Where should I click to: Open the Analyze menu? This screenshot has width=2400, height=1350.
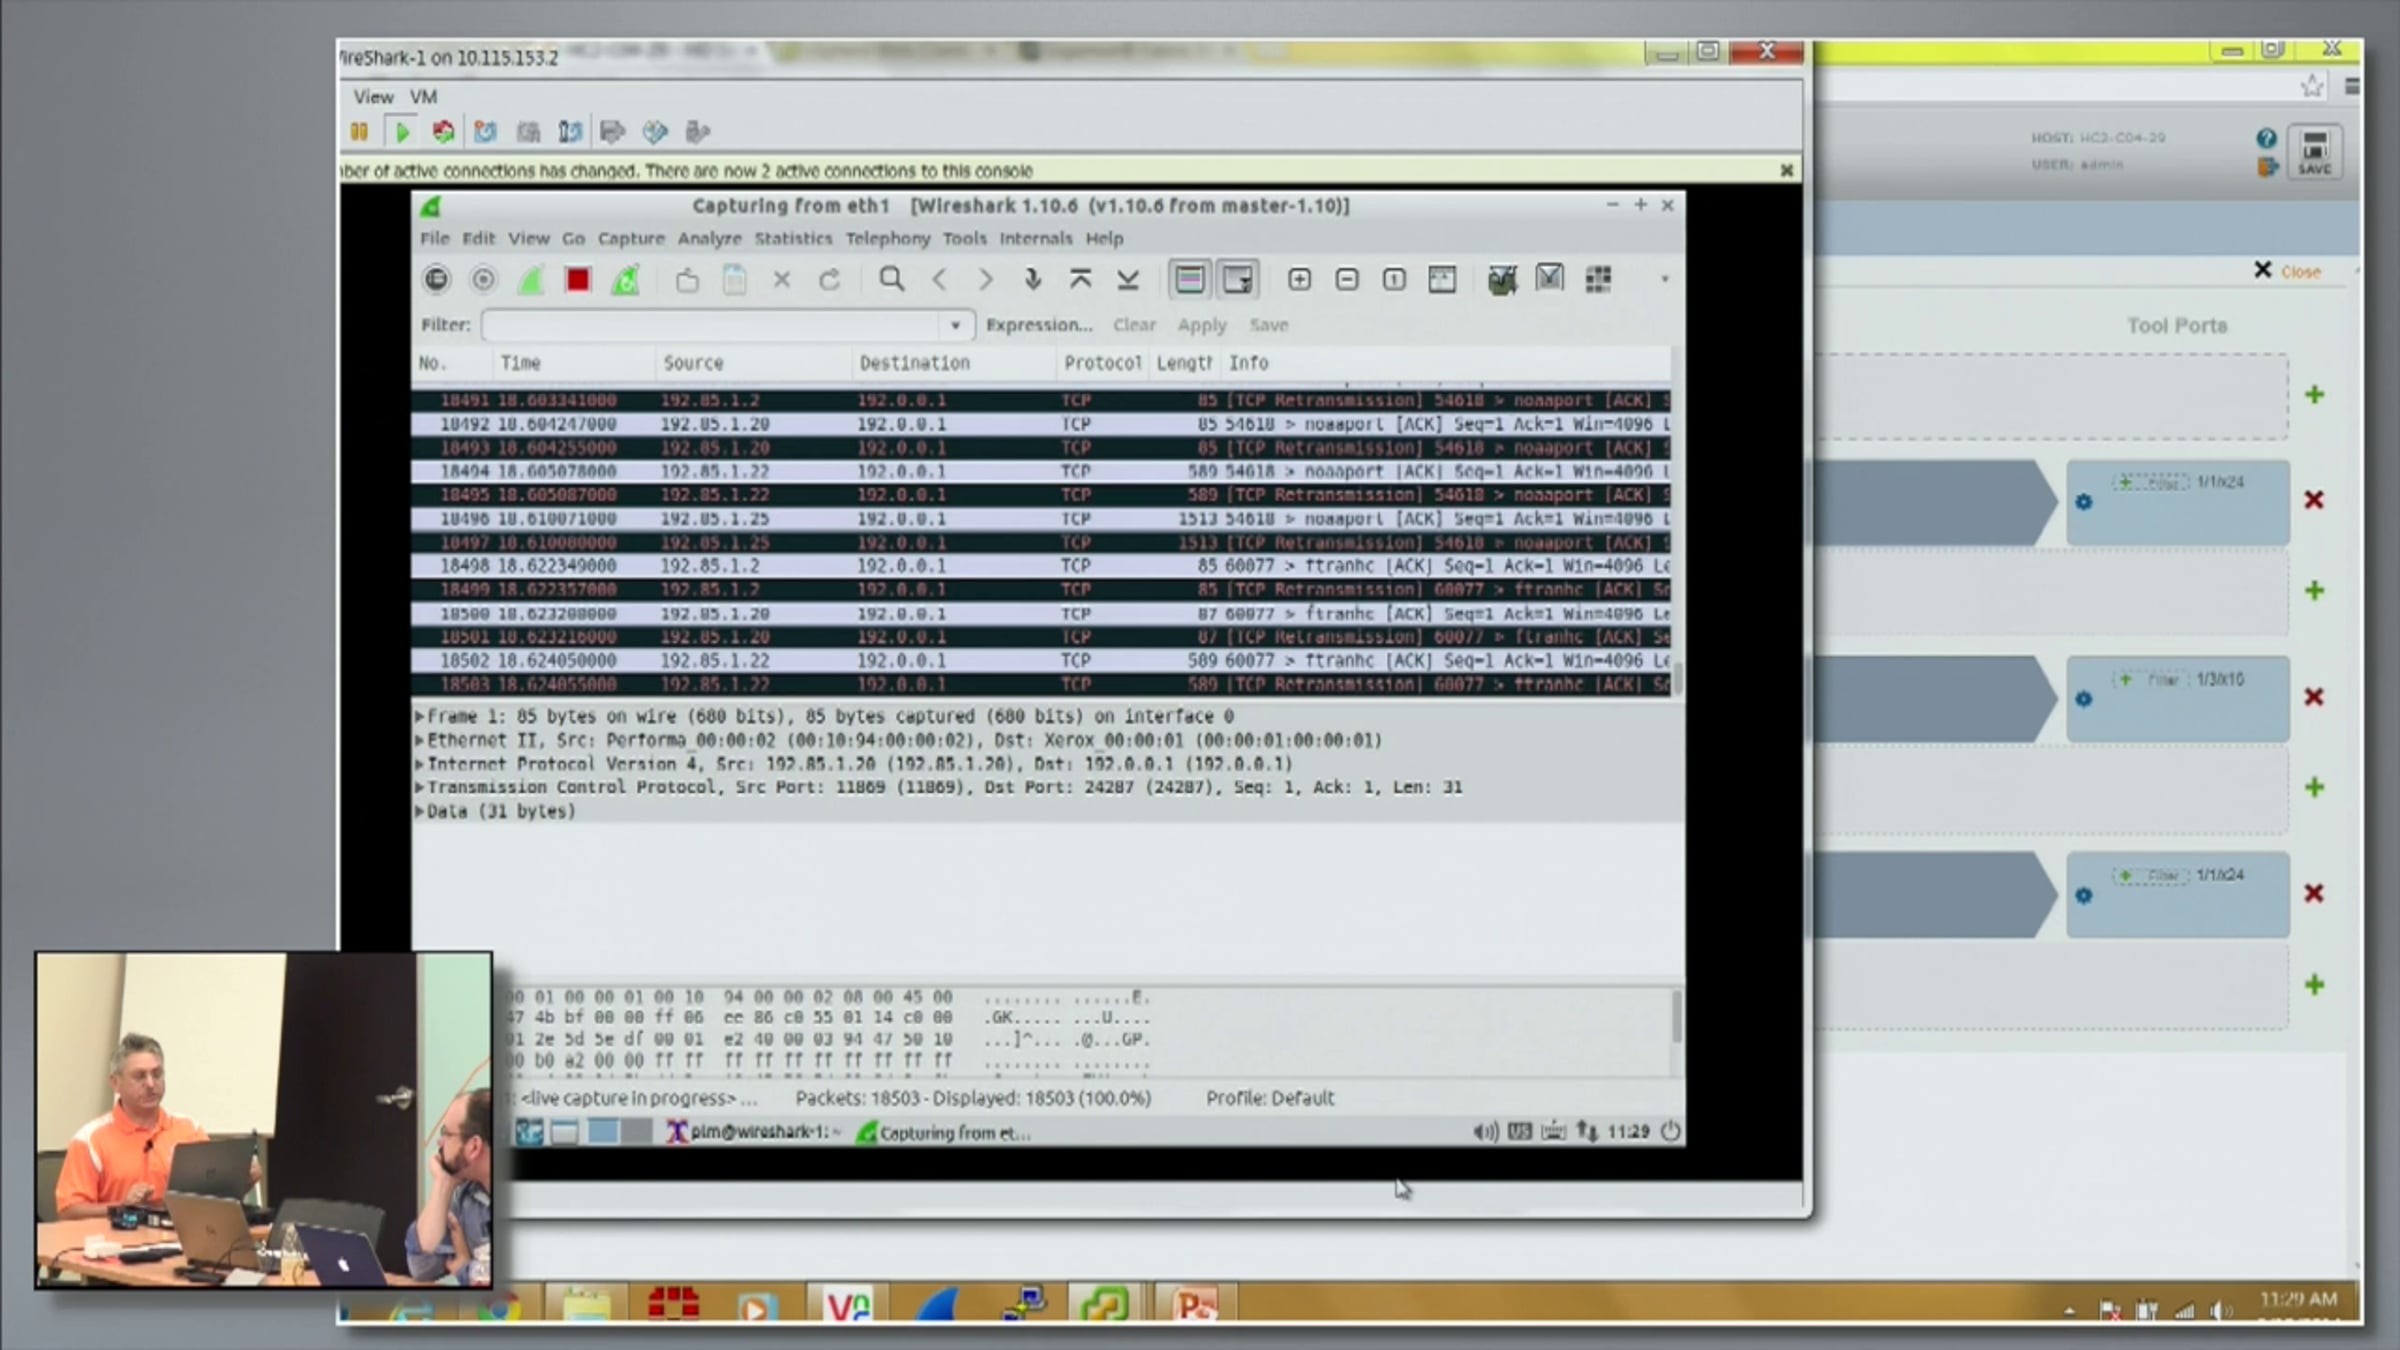tap(709, 239)
